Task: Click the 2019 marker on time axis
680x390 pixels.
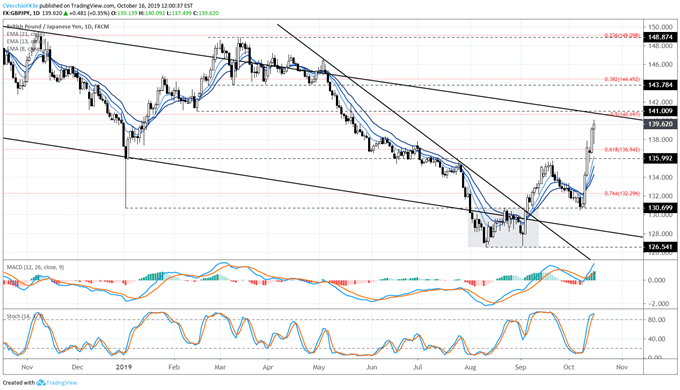Action: (x=124, y=367)
